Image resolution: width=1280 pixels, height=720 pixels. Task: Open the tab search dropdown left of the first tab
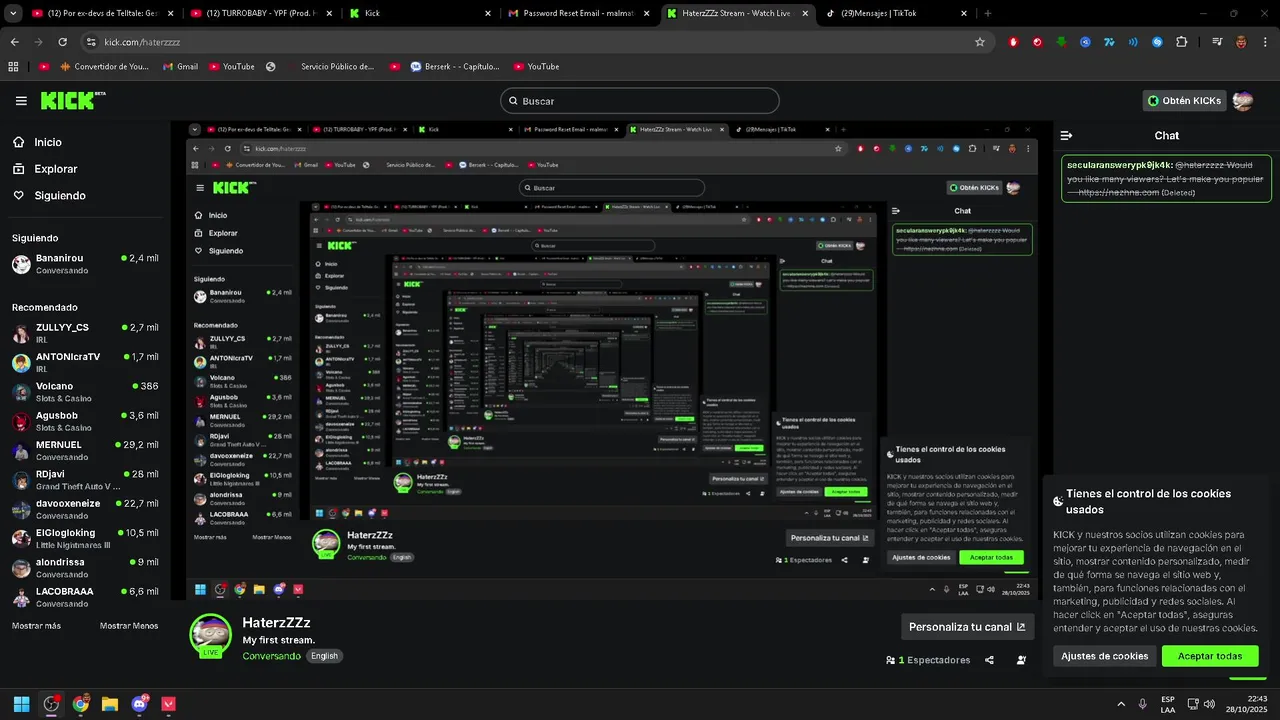(x=14, y=14)
